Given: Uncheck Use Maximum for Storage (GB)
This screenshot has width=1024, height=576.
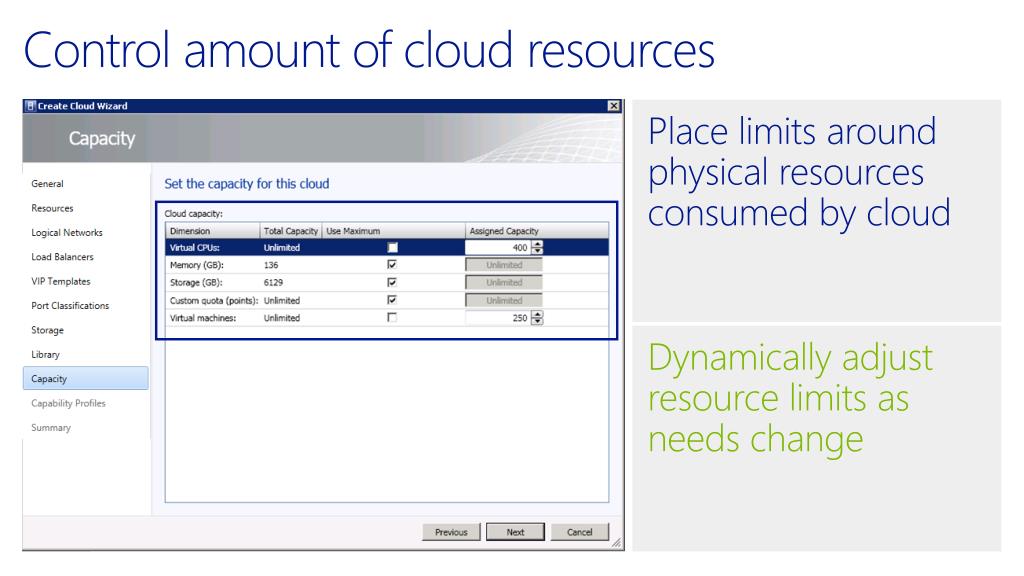Looking at the screenshot, I should coord(392,282).
